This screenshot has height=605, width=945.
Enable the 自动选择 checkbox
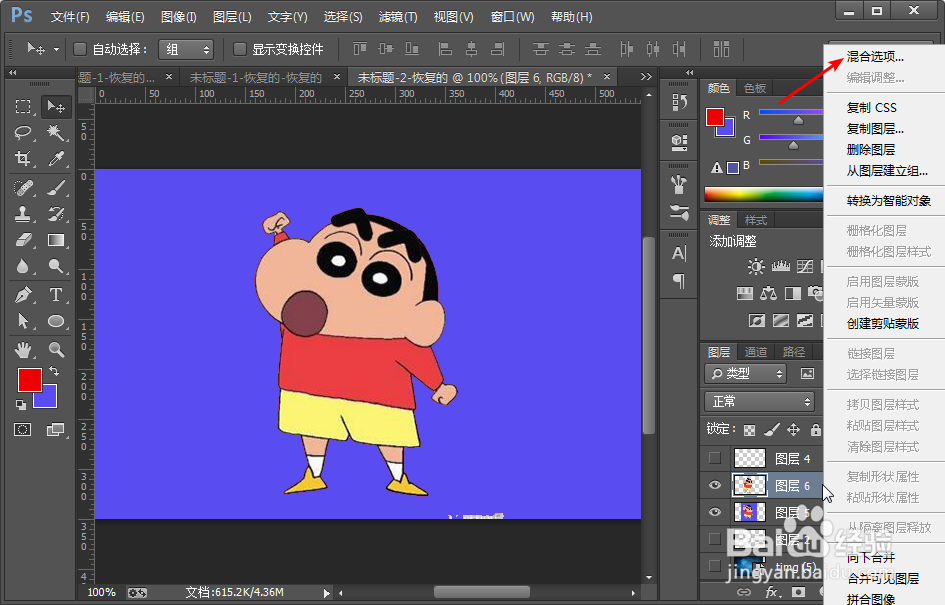[x=80, y=49]
